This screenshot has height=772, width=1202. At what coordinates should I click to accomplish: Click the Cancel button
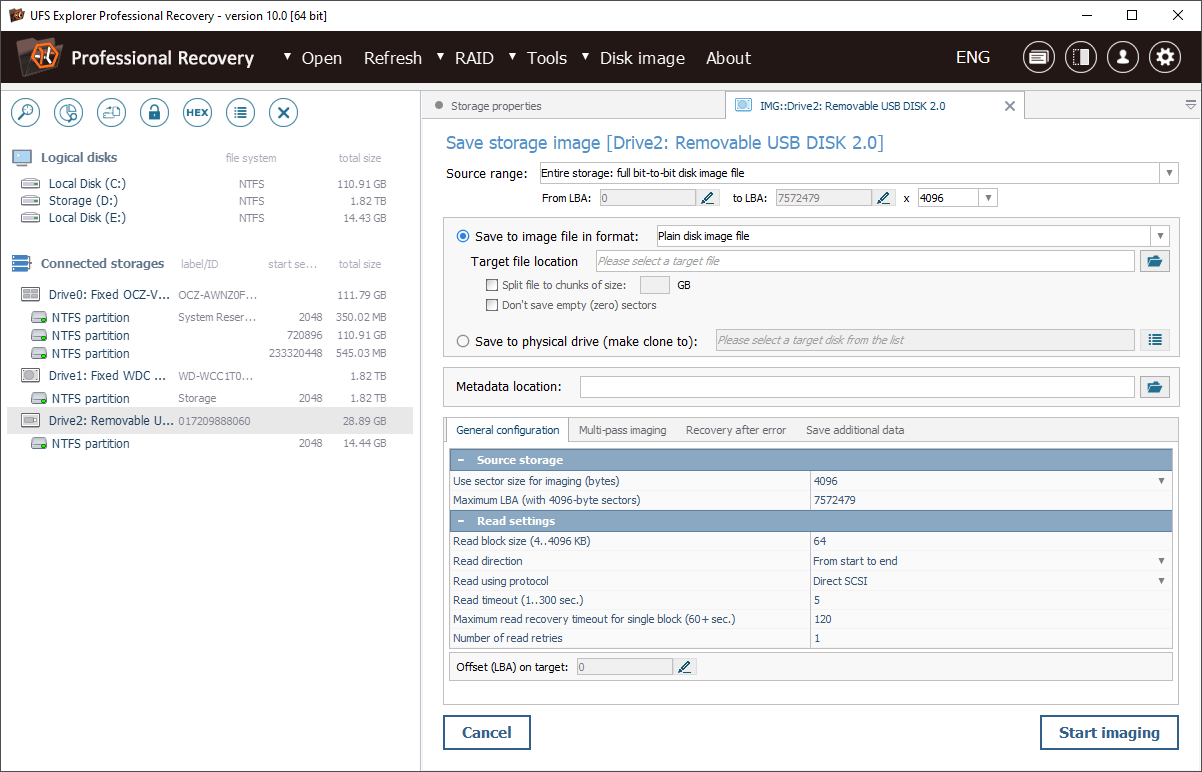click(x=487, y=732)
